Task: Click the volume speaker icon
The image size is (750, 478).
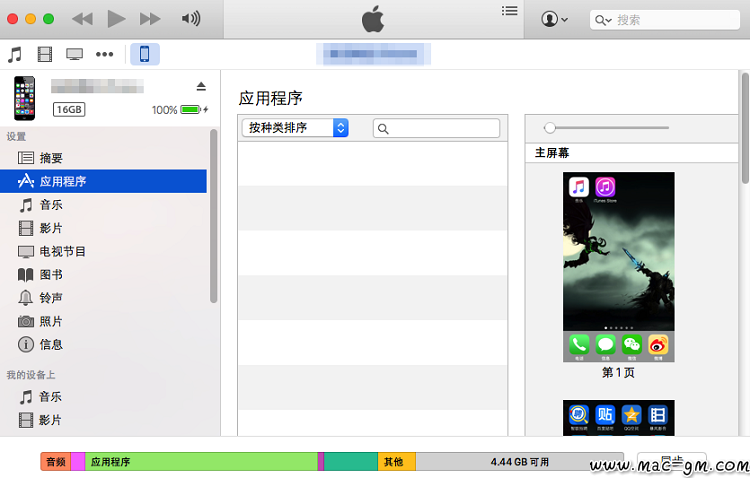Action: (191, 19)
